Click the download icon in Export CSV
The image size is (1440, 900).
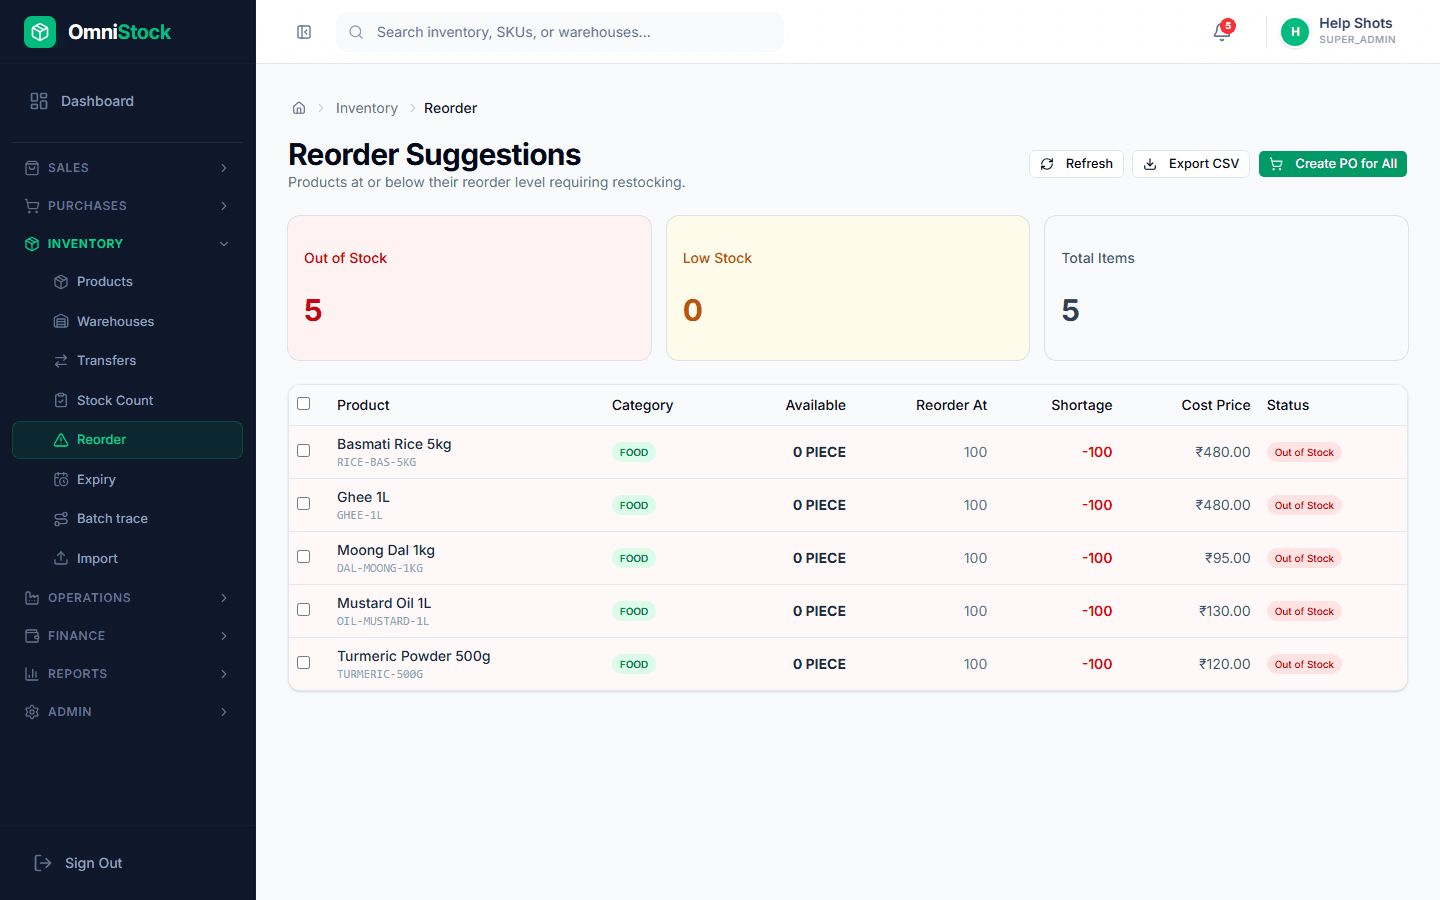[x=1150, y=164]
